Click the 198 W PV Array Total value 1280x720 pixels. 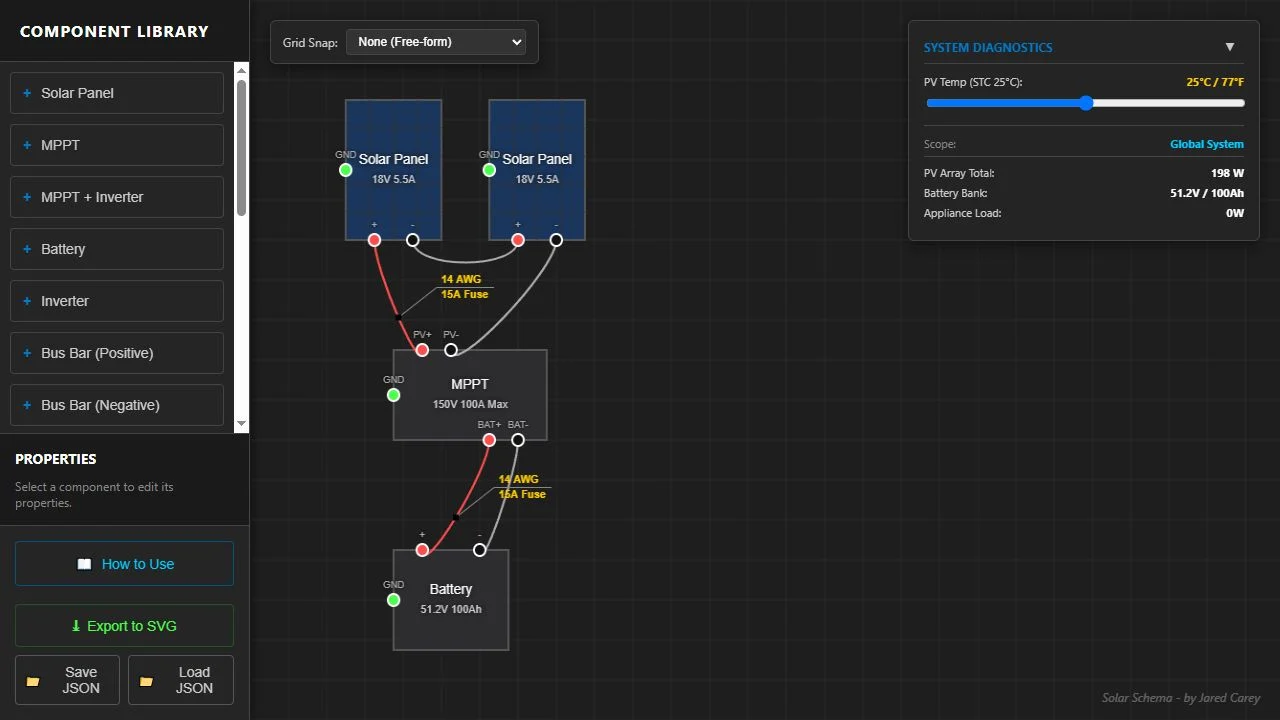pyautogui.click(x=1227, y=173)
